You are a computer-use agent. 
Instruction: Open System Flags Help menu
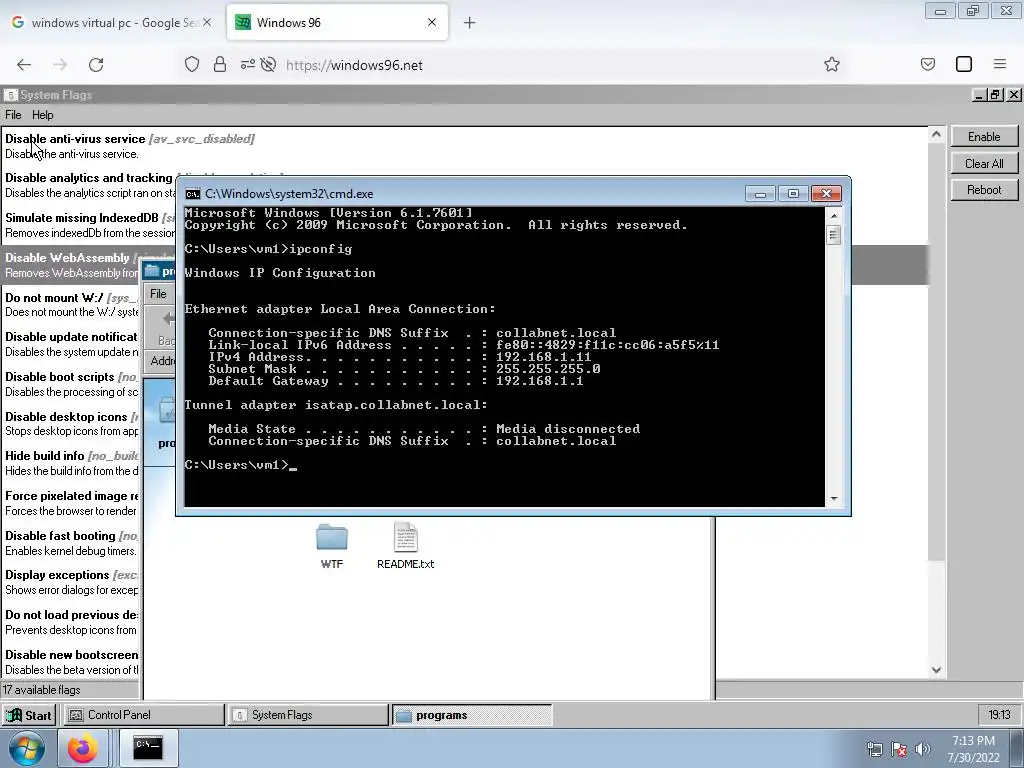tap(42, 115)
